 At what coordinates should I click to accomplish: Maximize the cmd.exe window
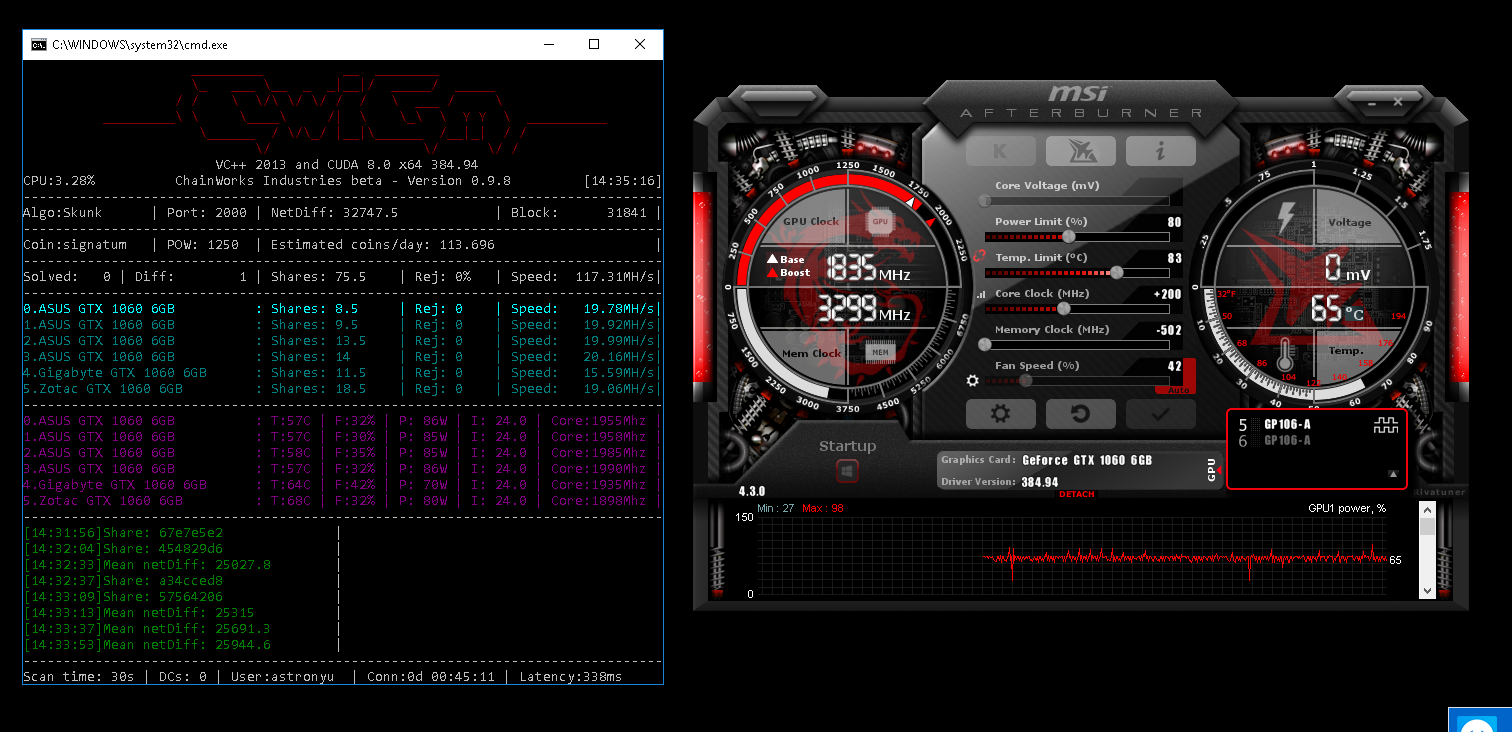pyautogui.click(x=594, y=44)
